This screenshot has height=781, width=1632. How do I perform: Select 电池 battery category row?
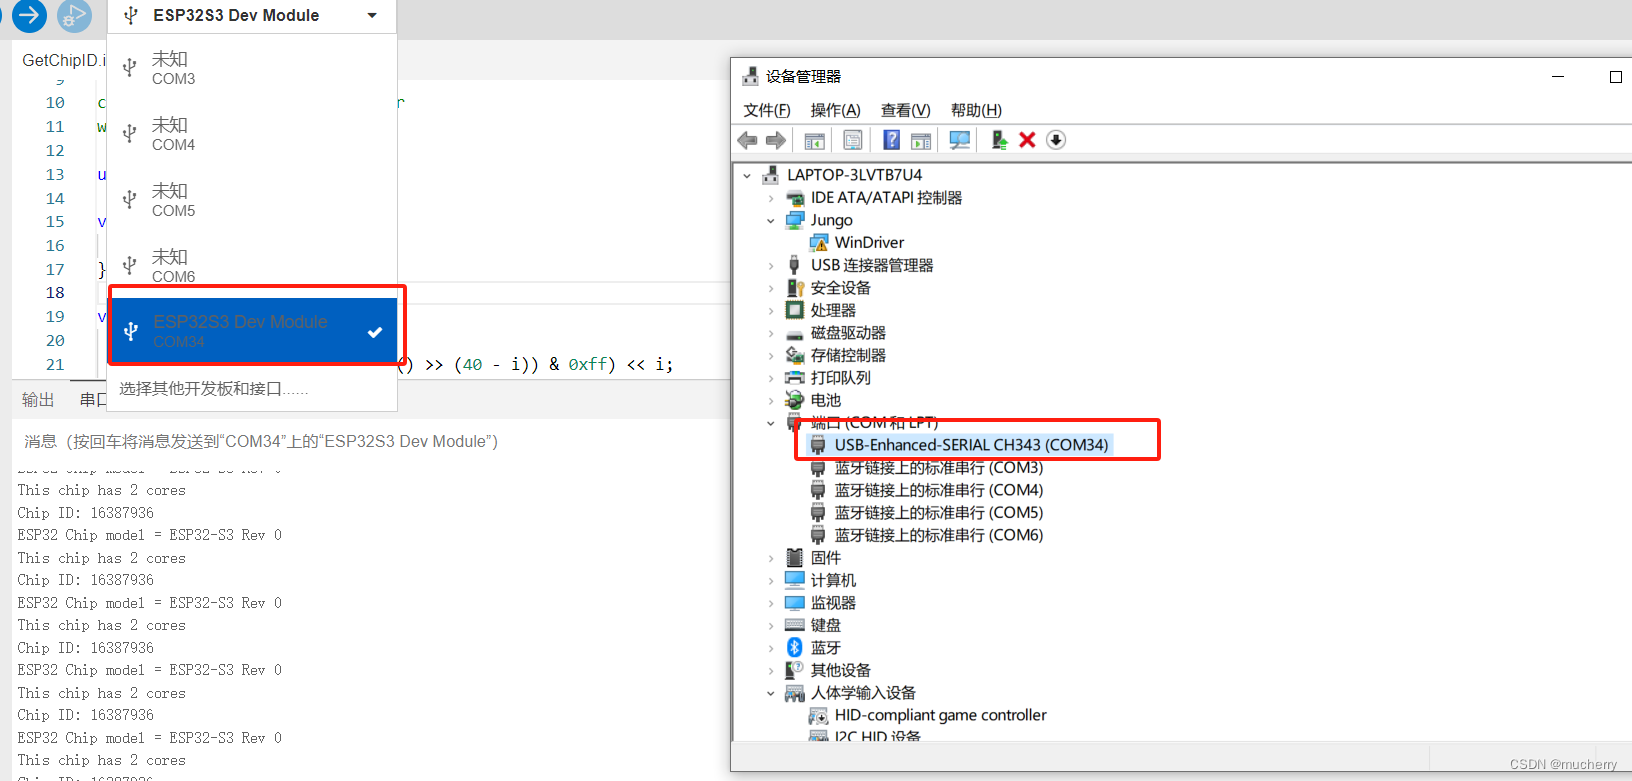pos(825,401)
